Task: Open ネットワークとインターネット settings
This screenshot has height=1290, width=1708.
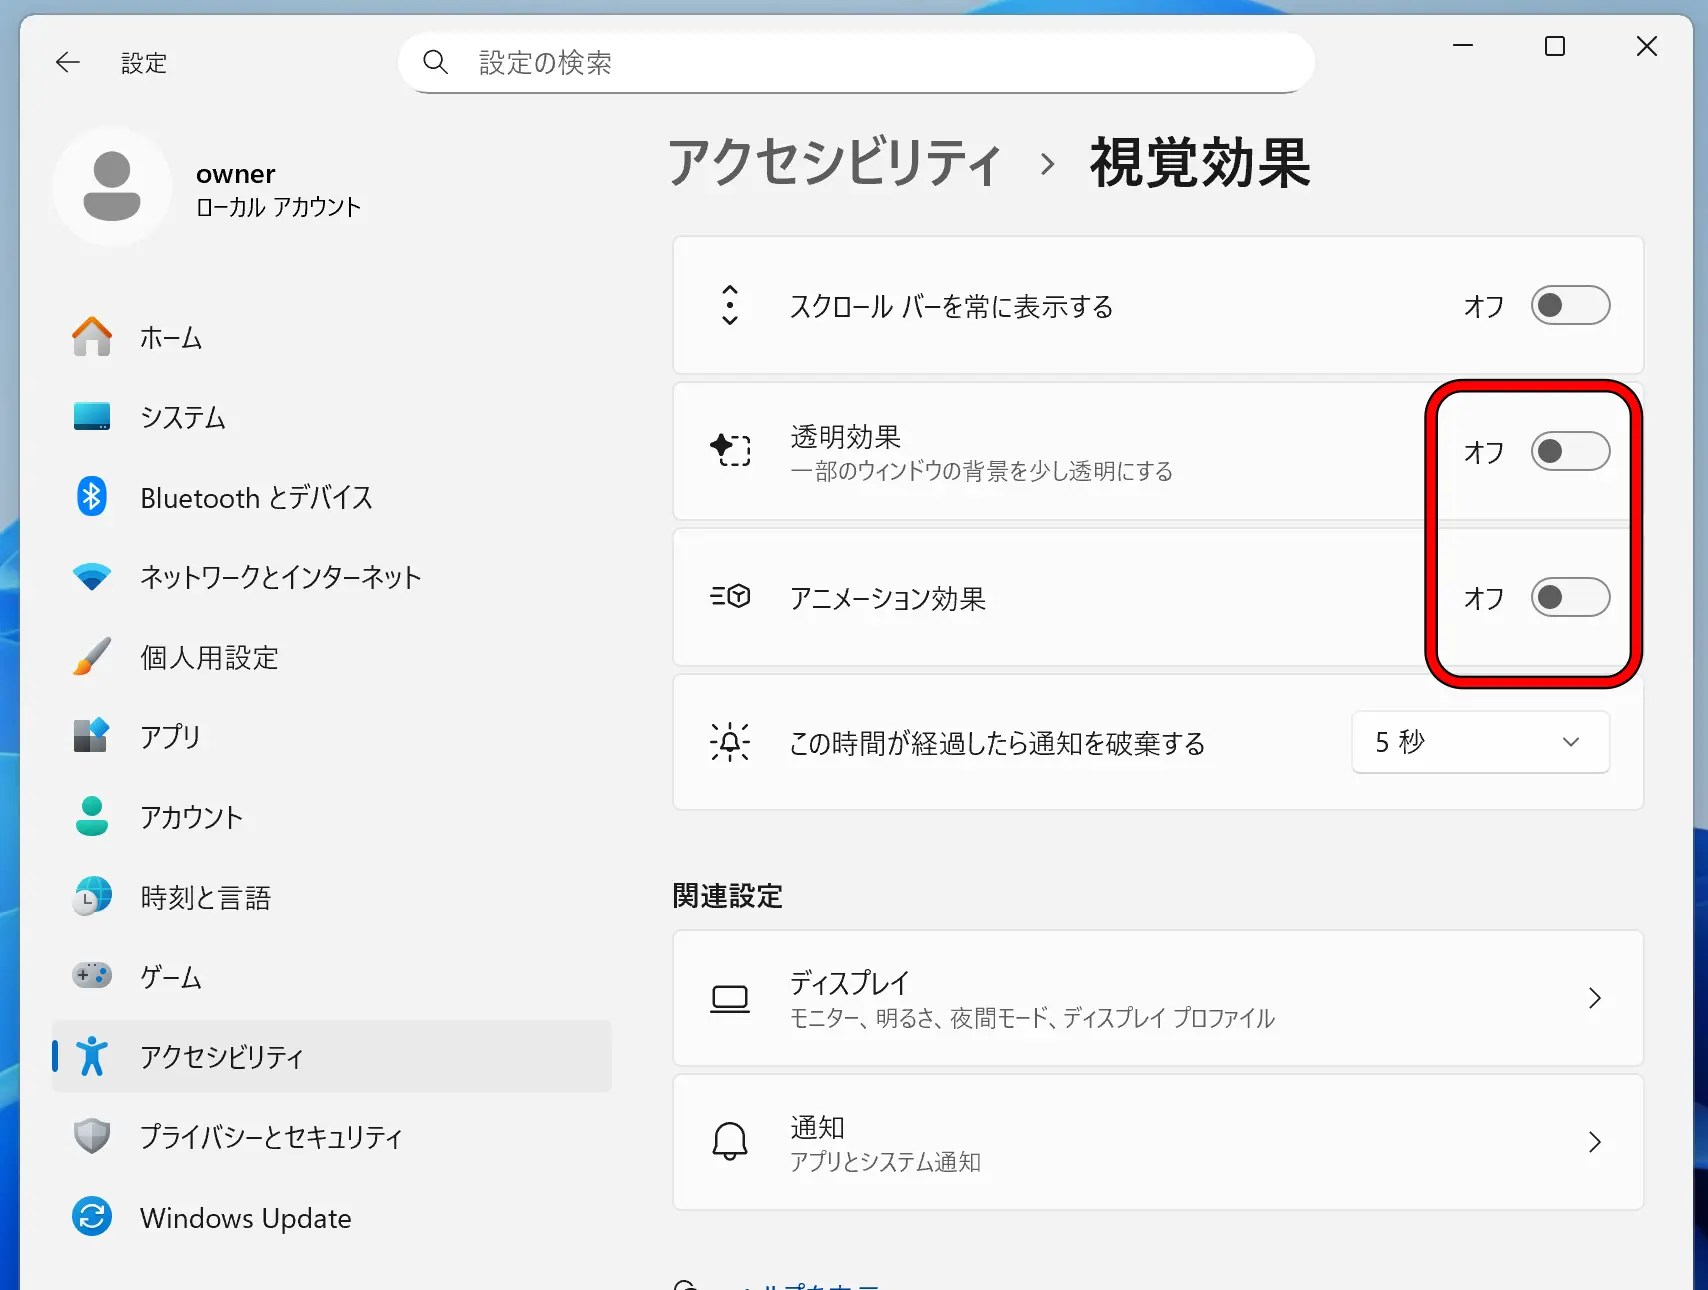Action: coord(280,577)
